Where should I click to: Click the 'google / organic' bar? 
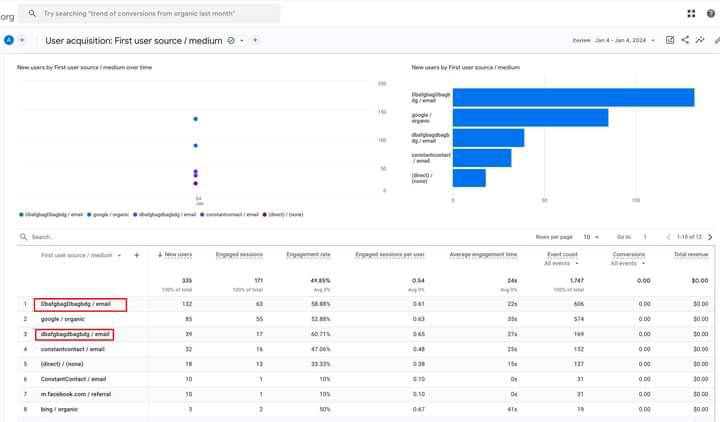coord(530,118)
